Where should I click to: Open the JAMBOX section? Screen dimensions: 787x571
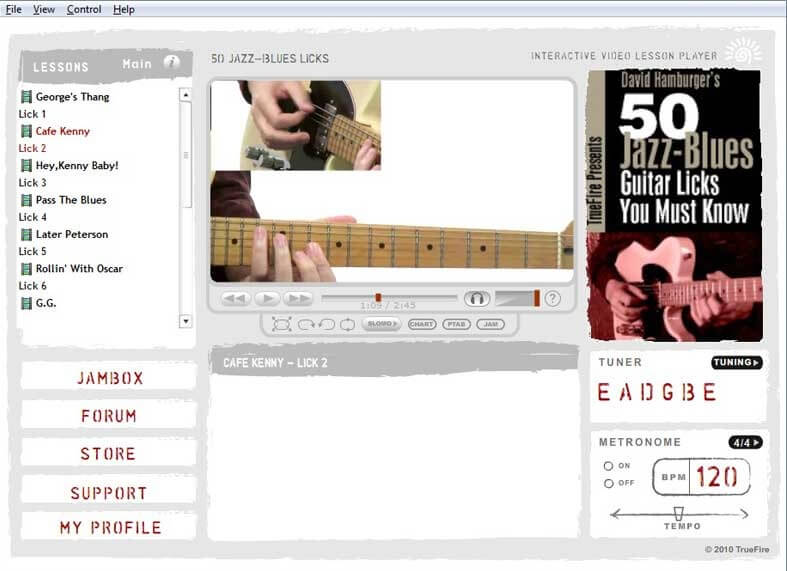coord(109,378)
